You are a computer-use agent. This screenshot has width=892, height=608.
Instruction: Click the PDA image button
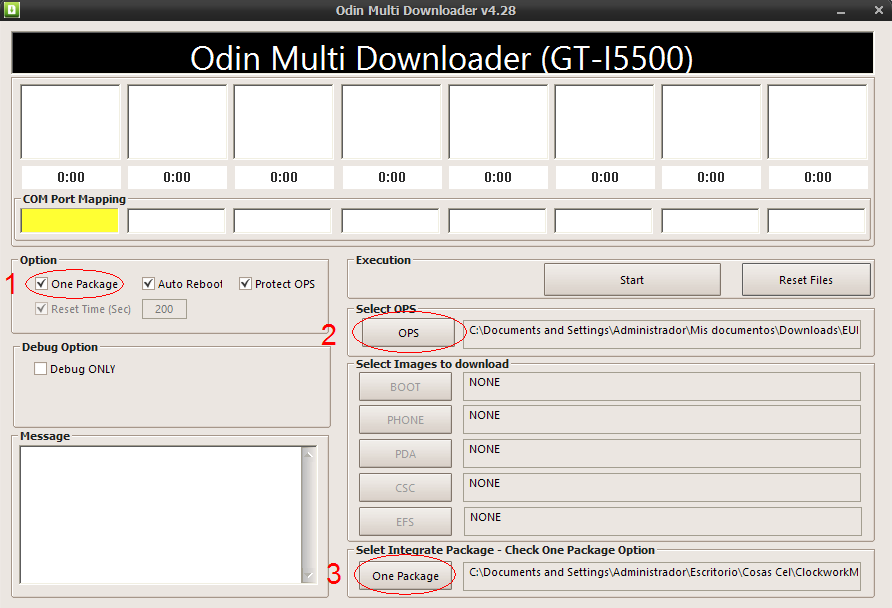pyautogui.click(x=404, y=453)
